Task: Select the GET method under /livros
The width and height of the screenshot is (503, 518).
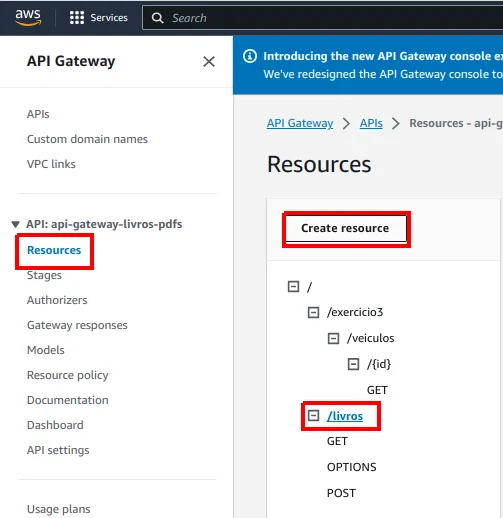Action: pyautogui.click(x=337, y=441)
